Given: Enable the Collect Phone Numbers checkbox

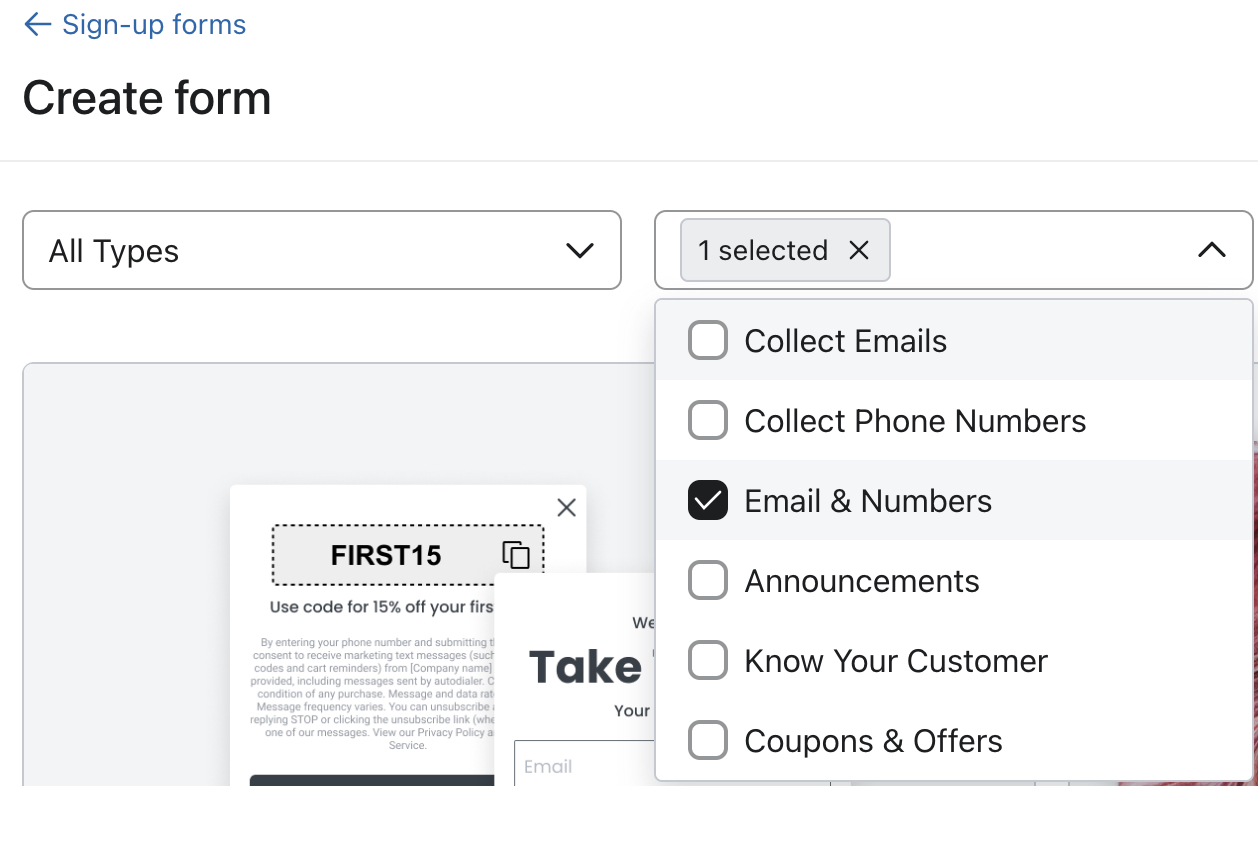Looking at the screenshot, I should pyautogui.click(x=708, y=421).
